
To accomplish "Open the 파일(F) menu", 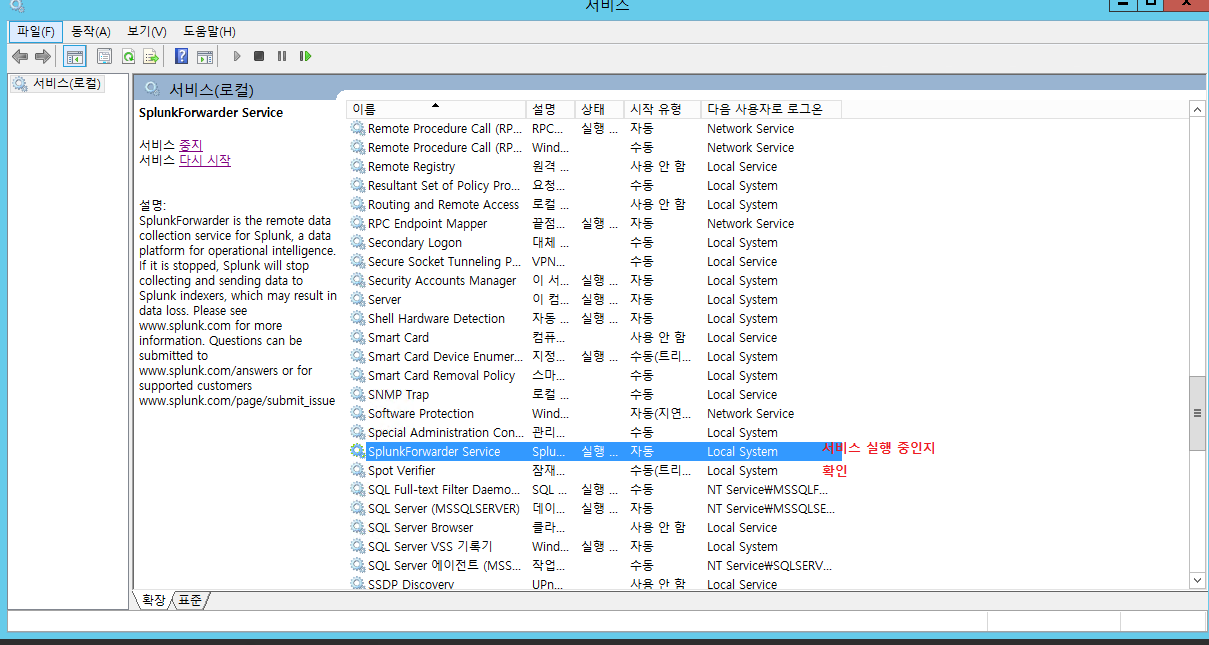I will coord(36,32).
